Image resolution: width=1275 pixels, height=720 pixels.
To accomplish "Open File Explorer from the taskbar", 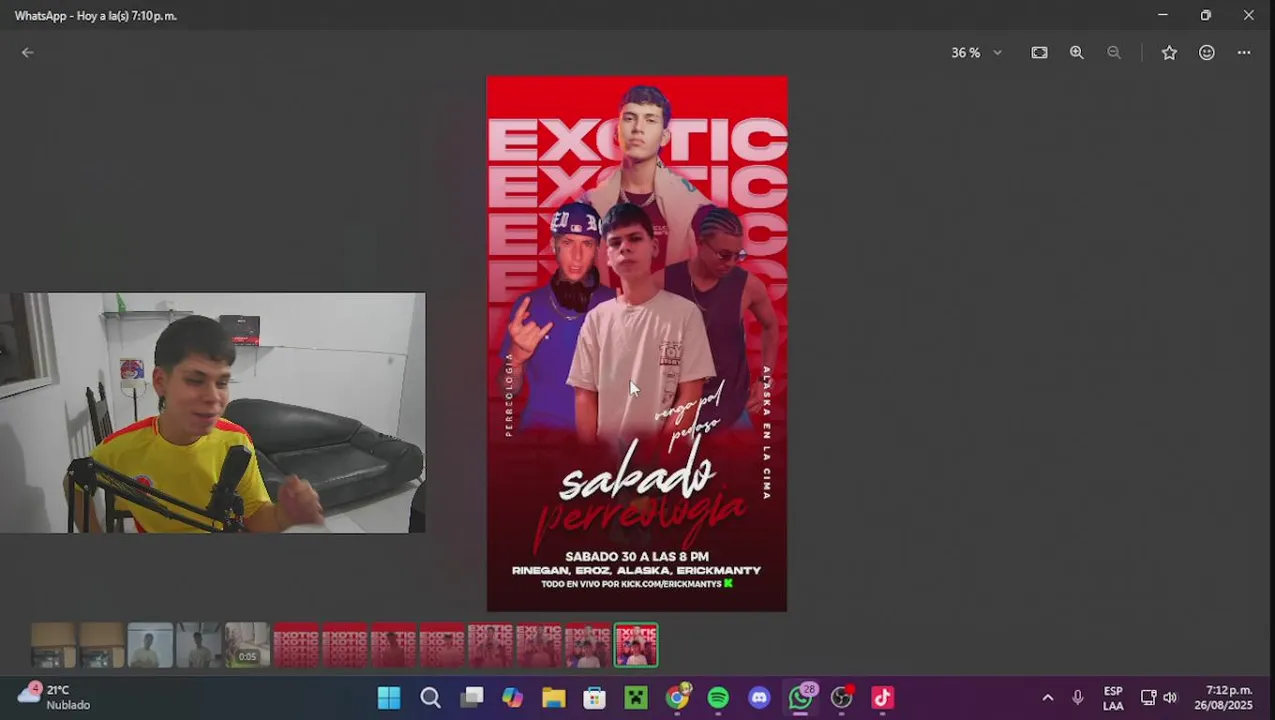I will click(x=553, y=697).
